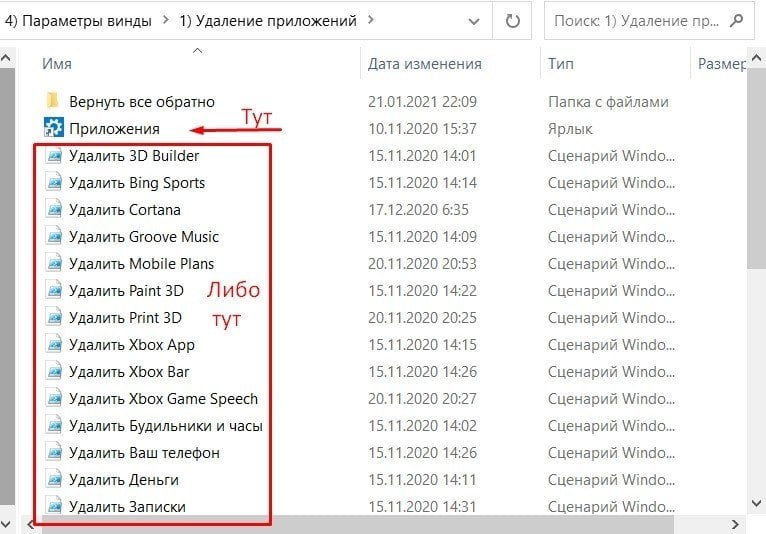This screenshot has width=766, height=534.
Task: Select file name 'Удалить Будильники и часы'
Action: pyautogui.click(x=166, y=426)
